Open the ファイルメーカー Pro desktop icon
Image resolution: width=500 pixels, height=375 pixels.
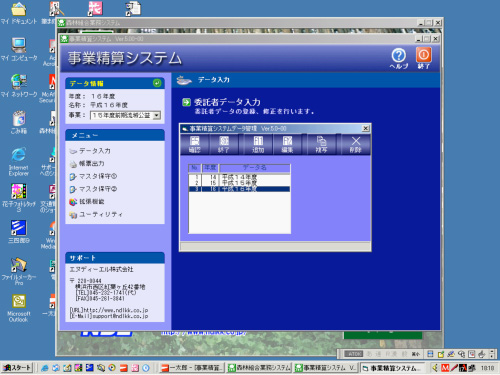click(x=19, y=271)
